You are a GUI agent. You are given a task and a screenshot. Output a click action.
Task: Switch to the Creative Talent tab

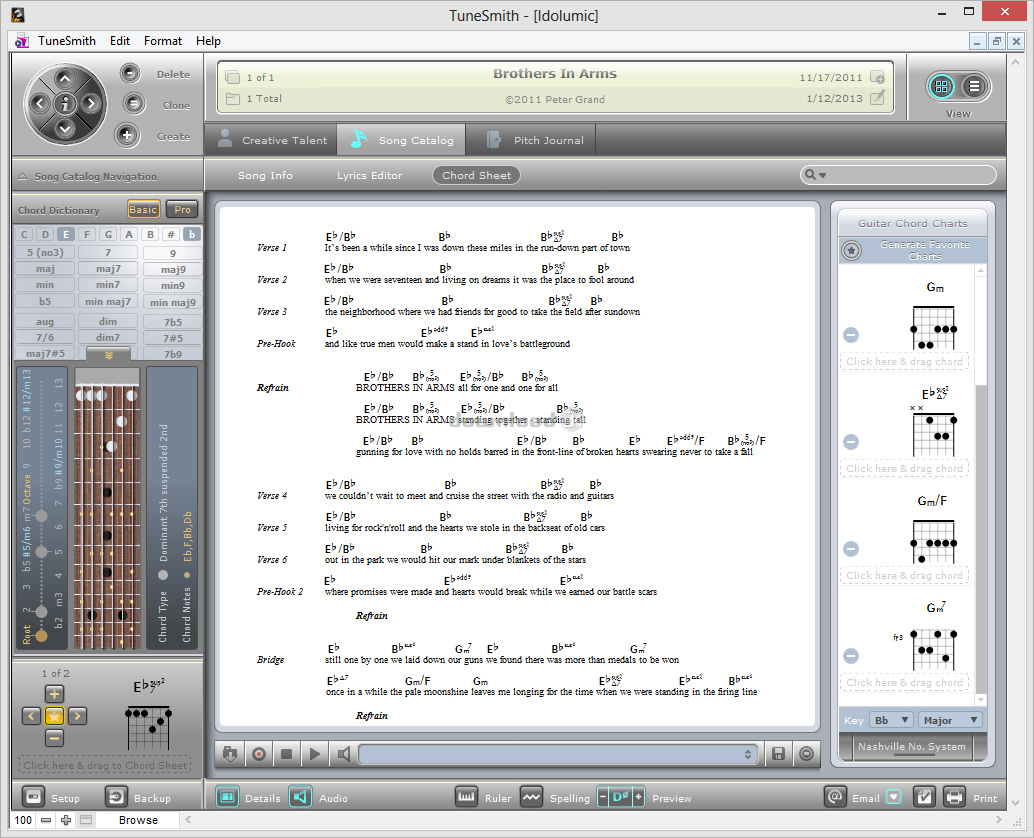coord(272,139)
